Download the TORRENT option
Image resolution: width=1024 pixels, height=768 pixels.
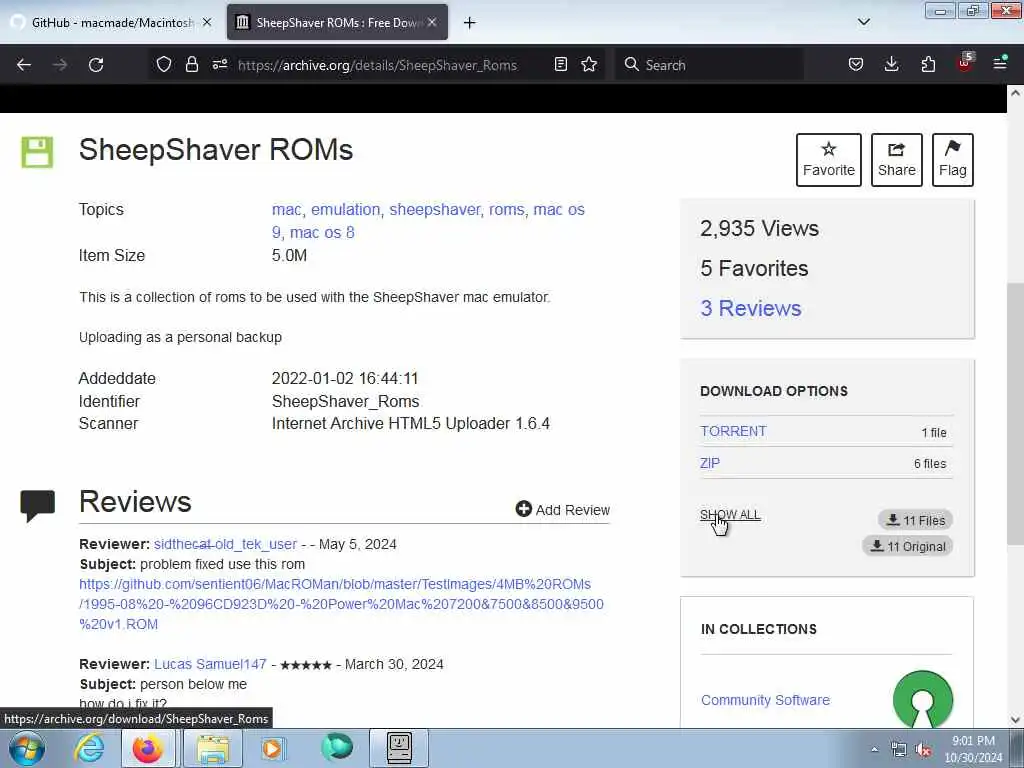[733, 432]
